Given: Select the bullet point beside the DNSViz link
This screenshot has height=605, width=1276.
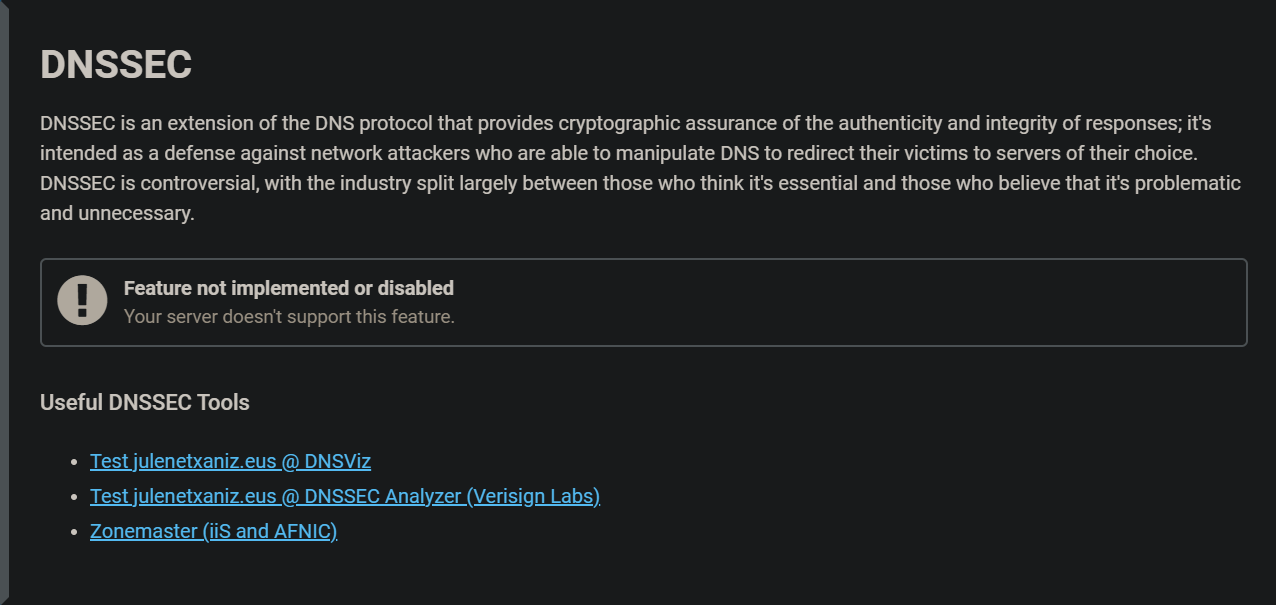Looking at the screenshot, I should (72, 461).
